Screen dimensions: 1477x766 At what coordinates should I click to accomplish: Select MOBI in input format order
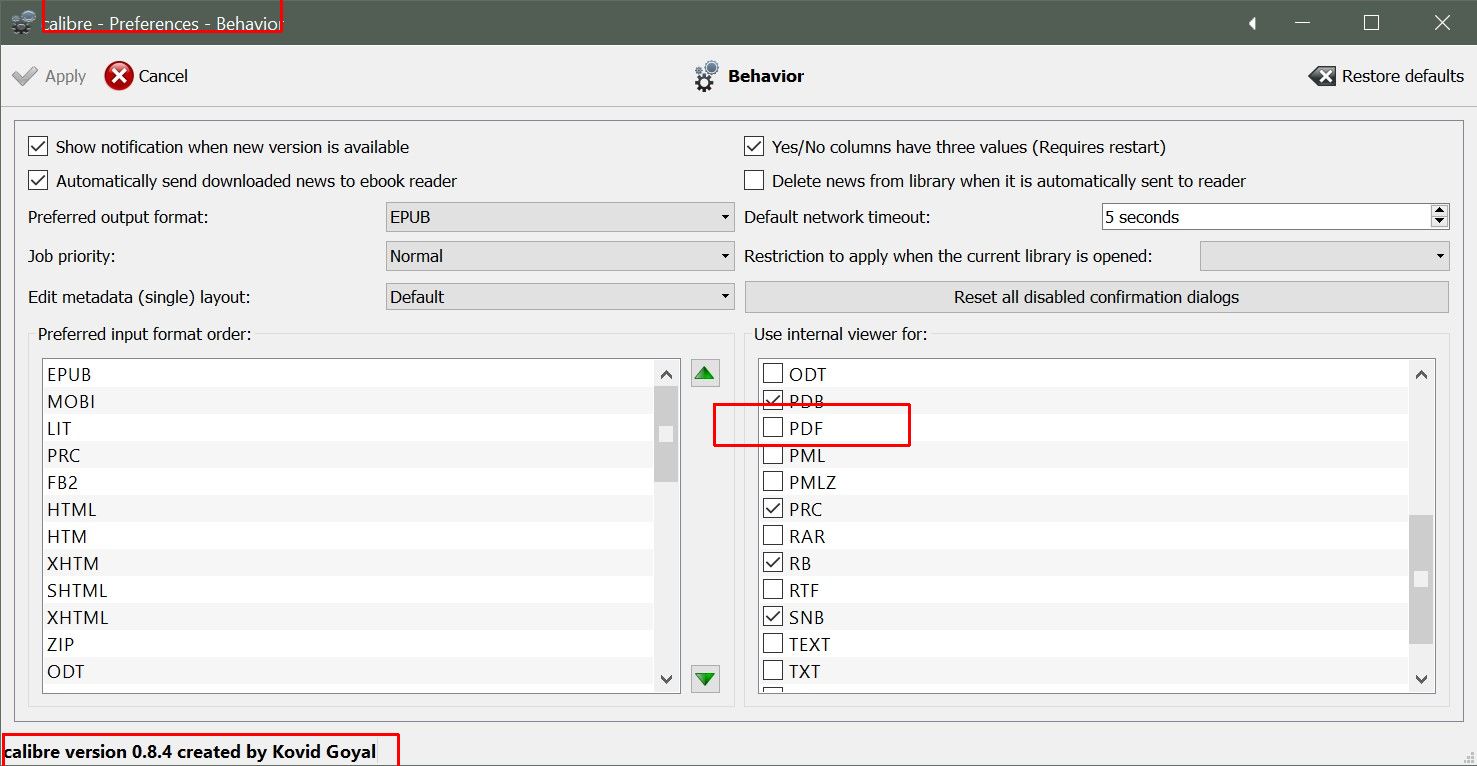[348, 401]
